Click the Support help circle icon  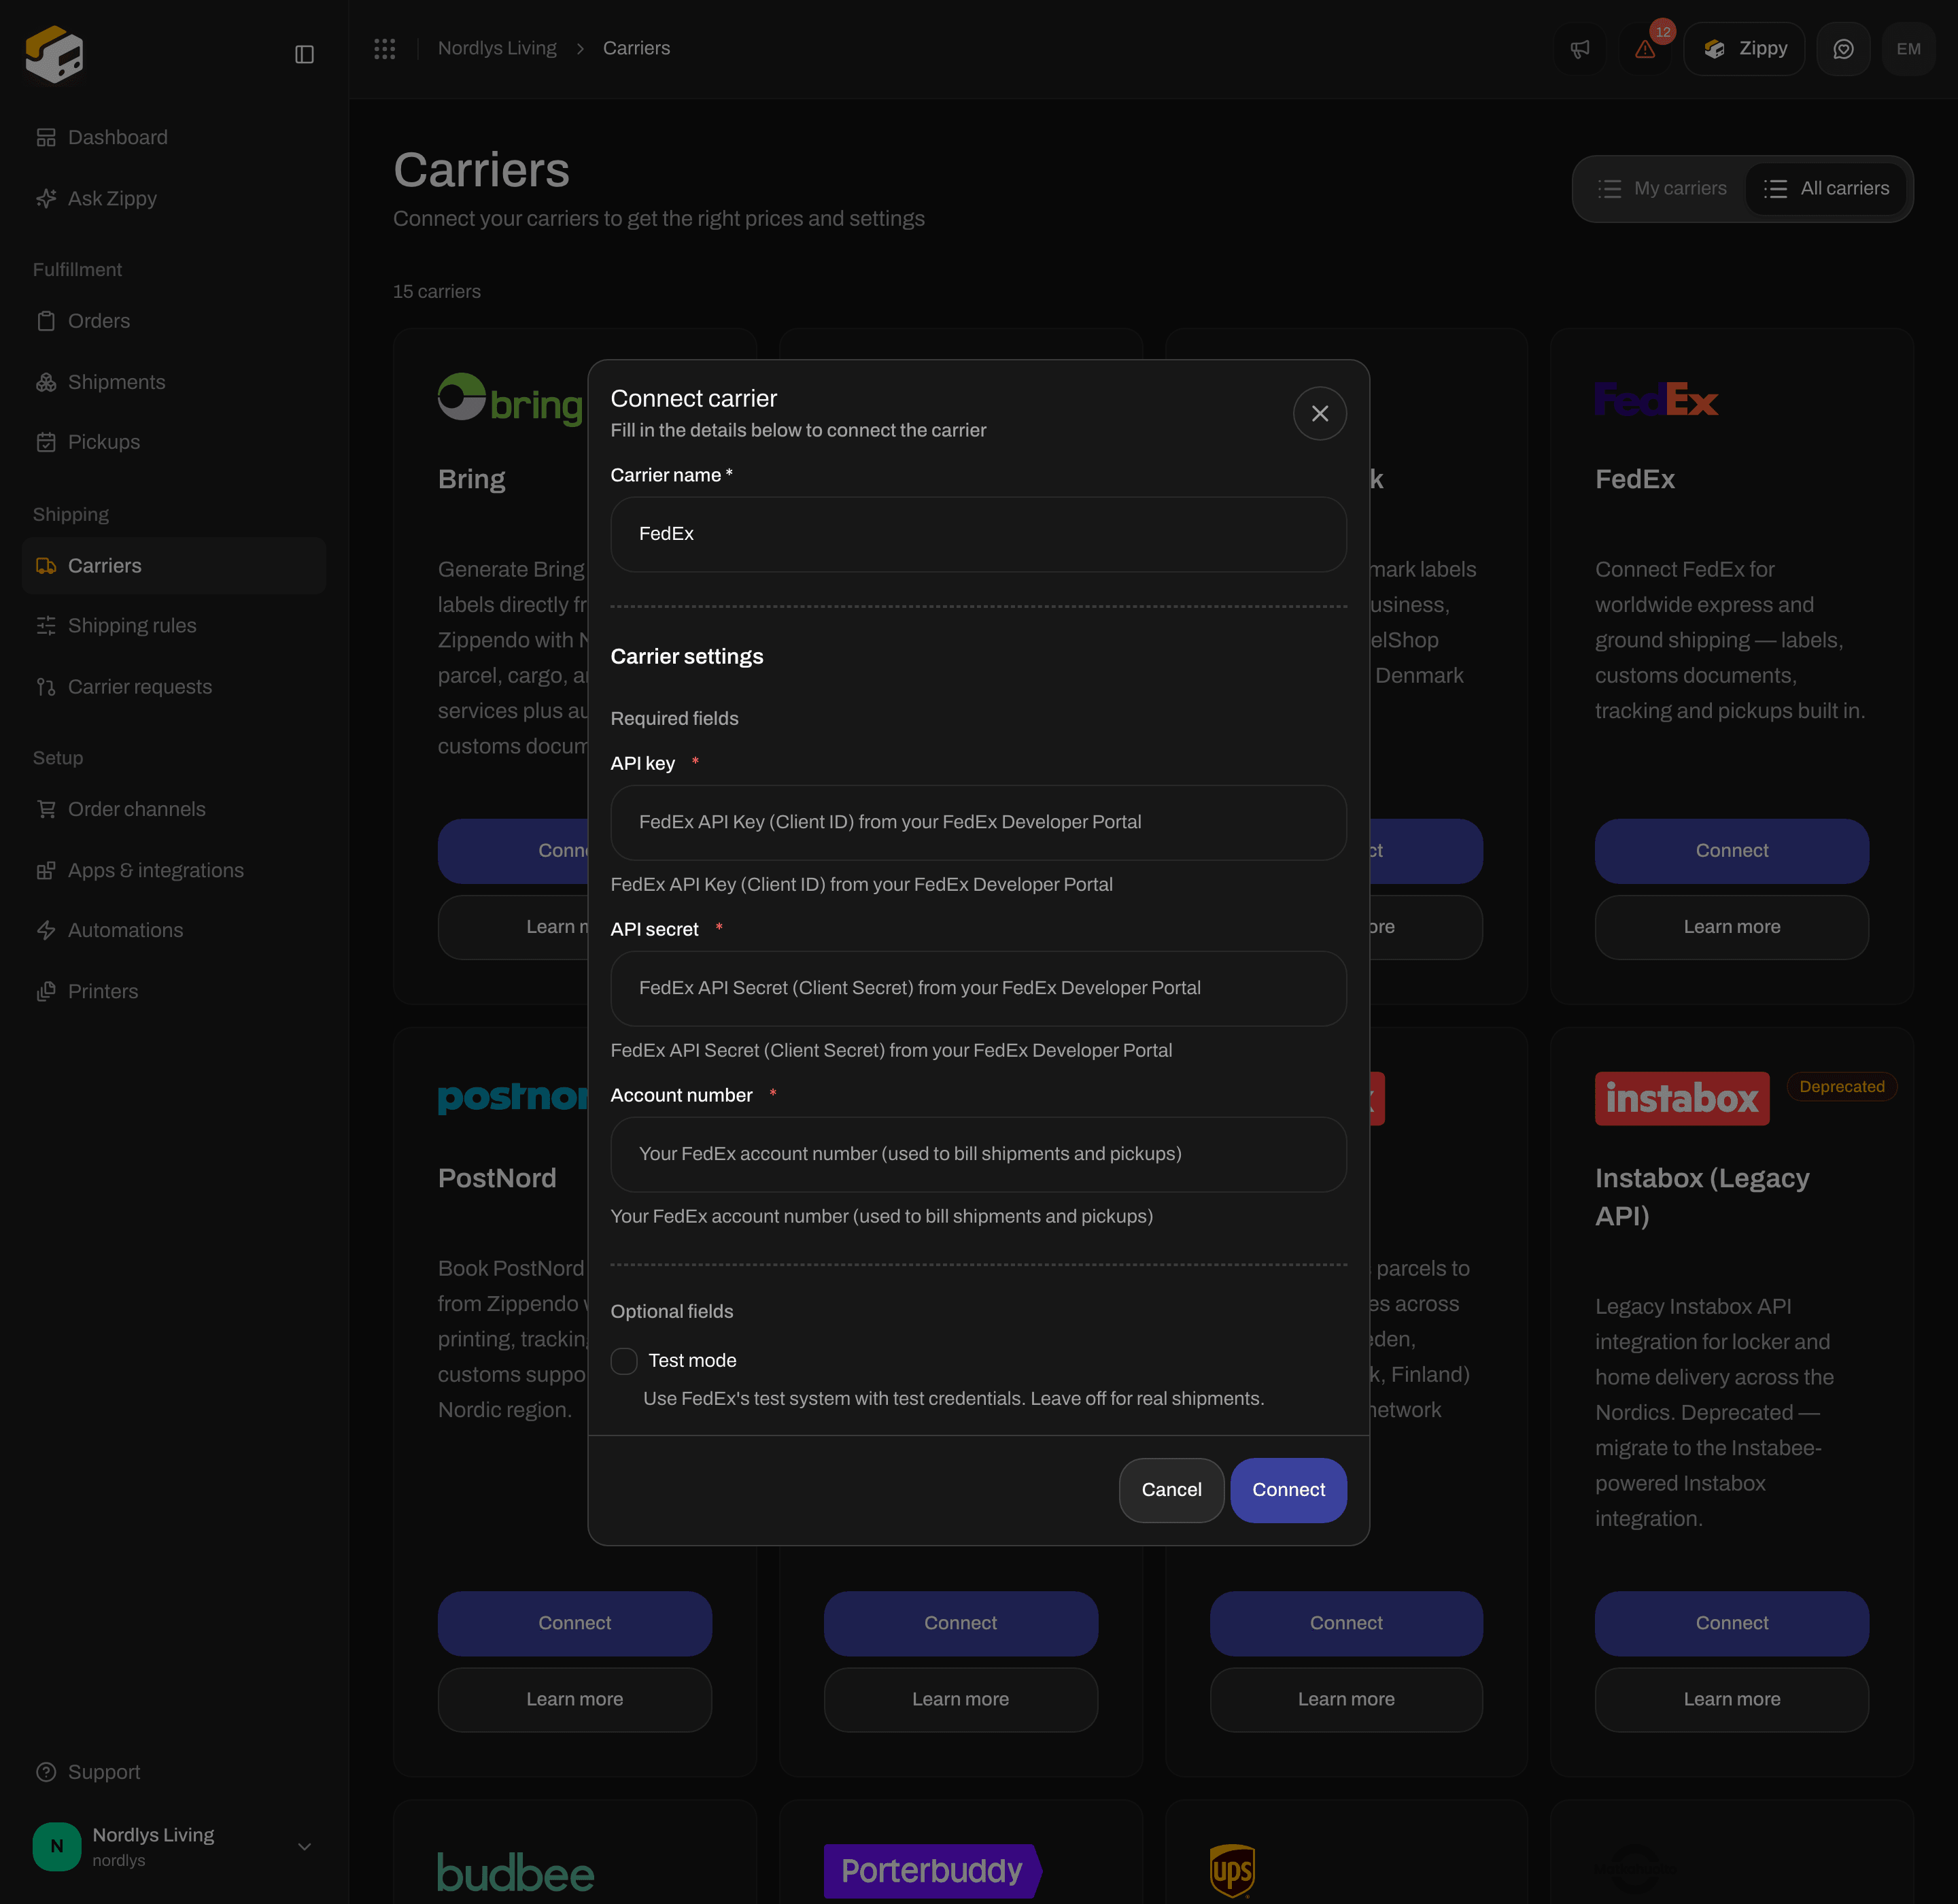pyautogui.click(x=46, y=1772)
